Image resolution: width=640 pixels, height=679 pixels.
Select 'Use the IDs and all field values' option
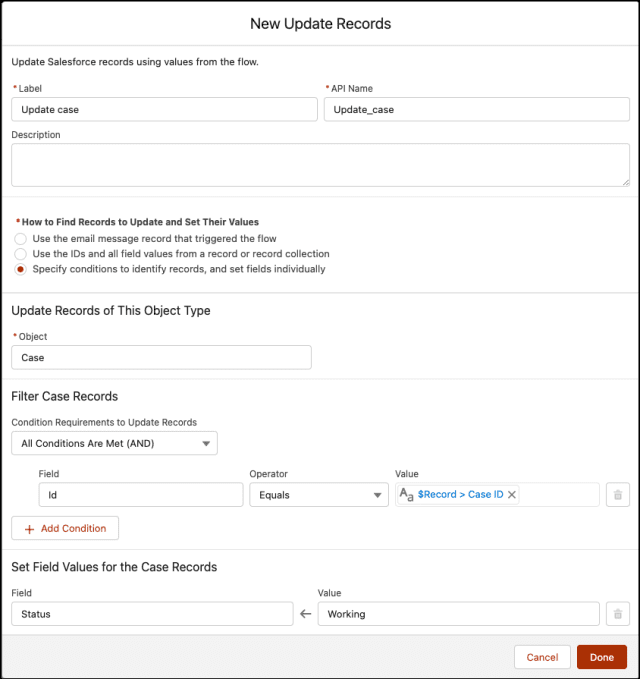point(20,254)
